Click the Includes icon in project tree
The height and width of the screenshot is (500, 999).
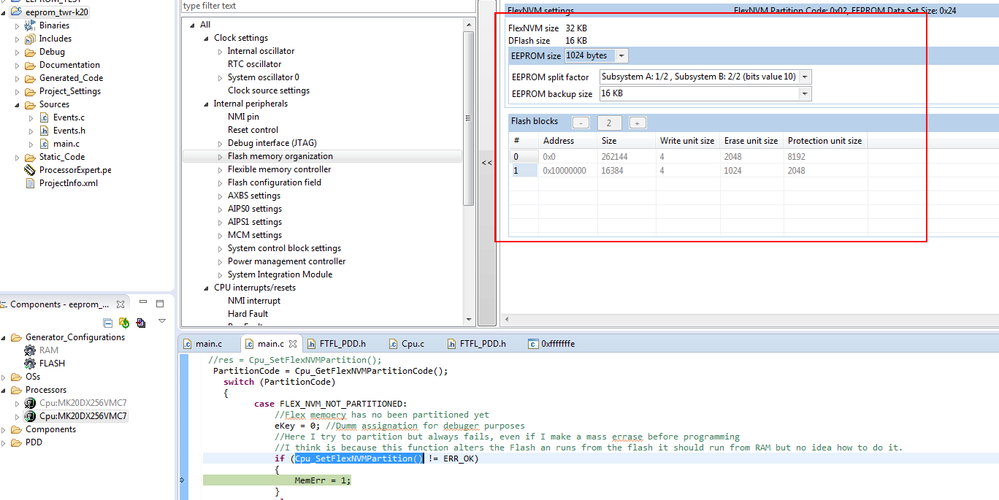[x=29, y=38]
